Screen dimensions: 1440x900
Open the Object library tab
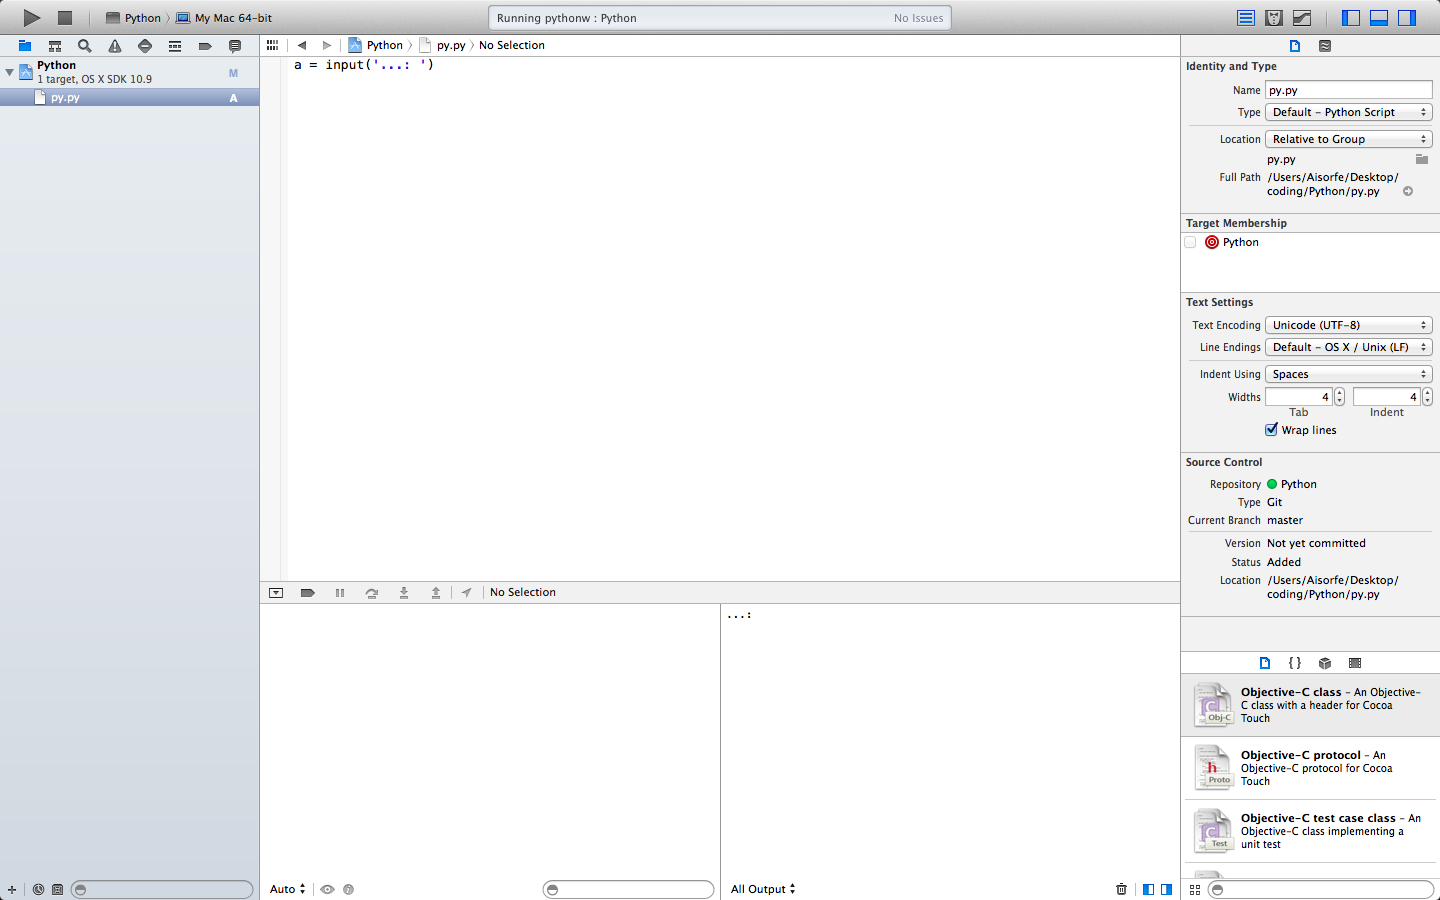click(1325, 663)
